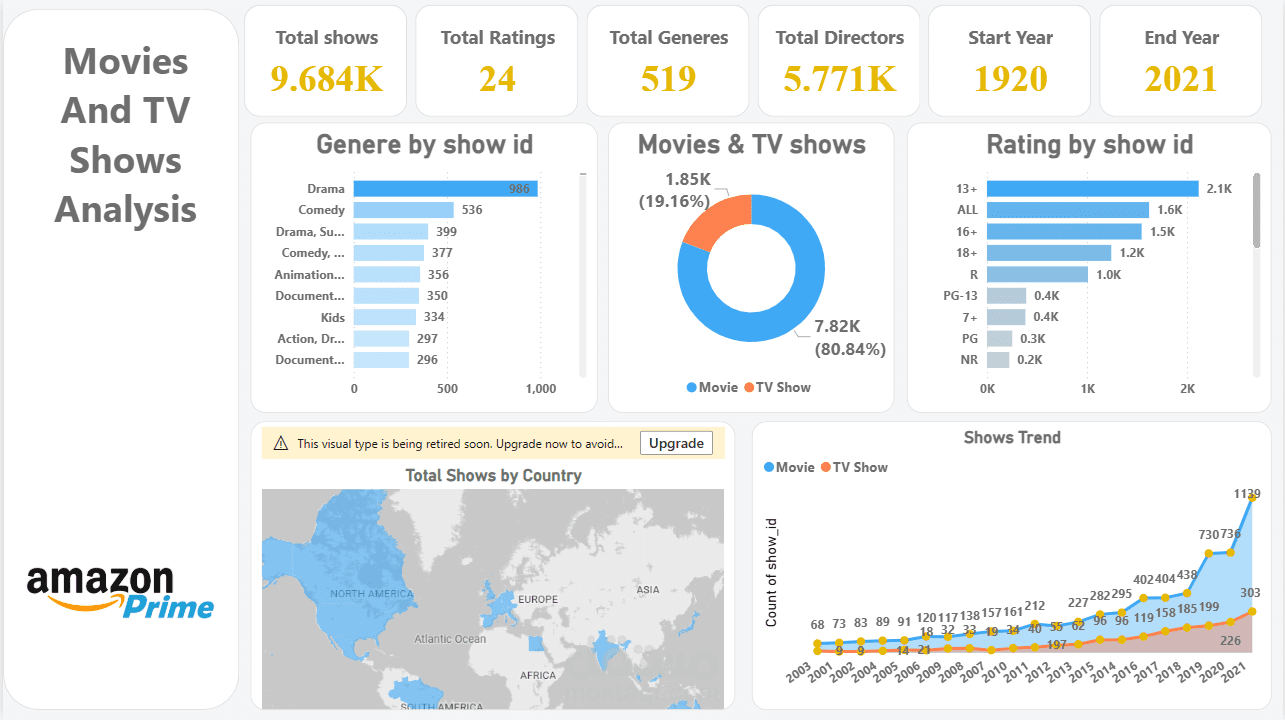1285x720 pixels.
Task: Select the PG rating bar showing 0.3K
Action: point(1000,338)
